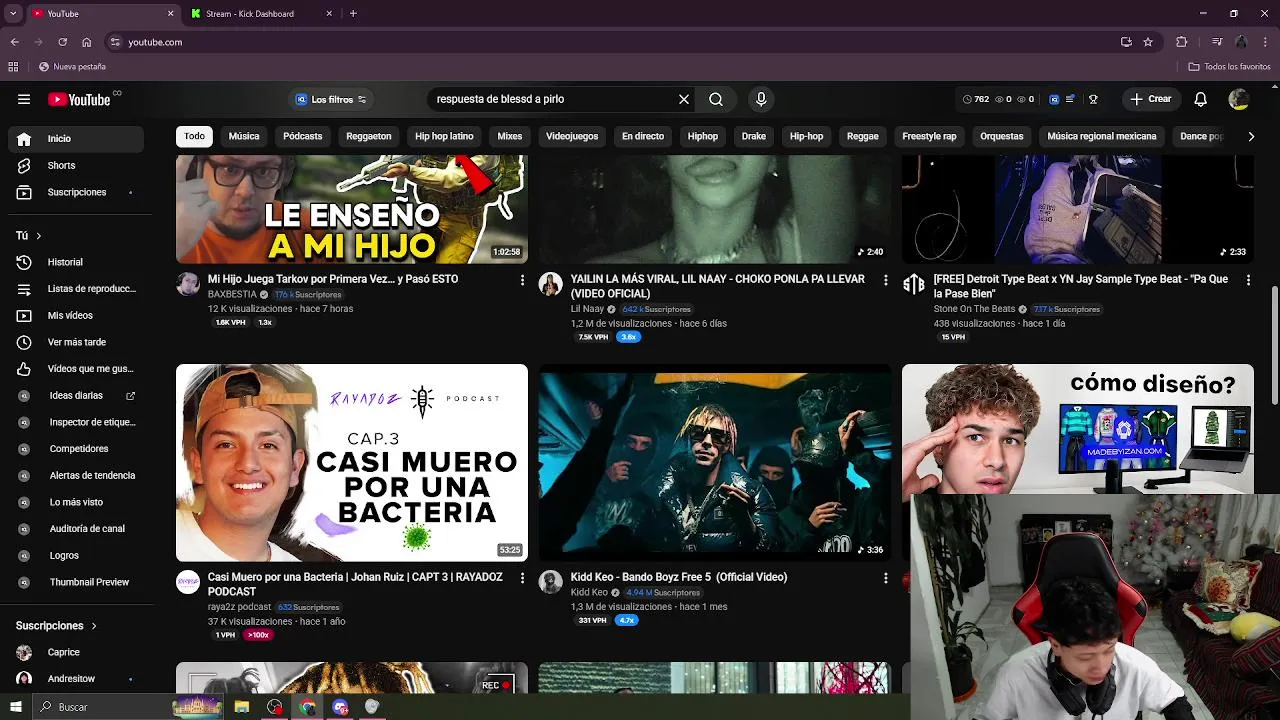
Task: Select the Pódcasts filter chip
Action: click(303, 136)
